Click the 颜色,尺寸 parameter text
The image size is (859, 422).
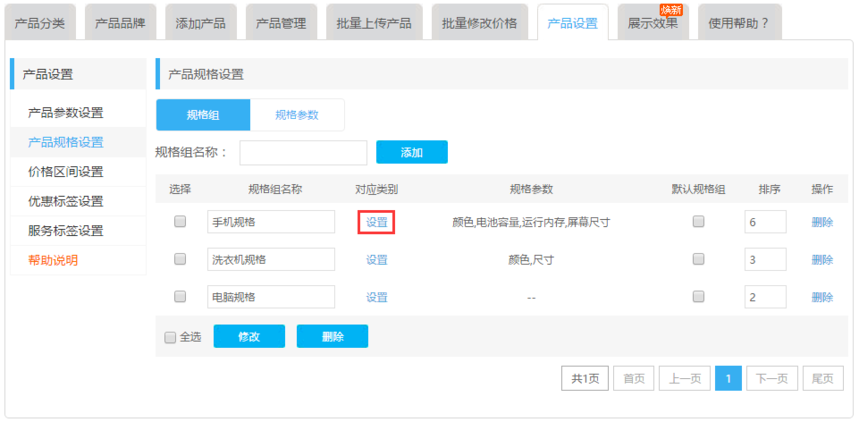(x=531, y=260)
